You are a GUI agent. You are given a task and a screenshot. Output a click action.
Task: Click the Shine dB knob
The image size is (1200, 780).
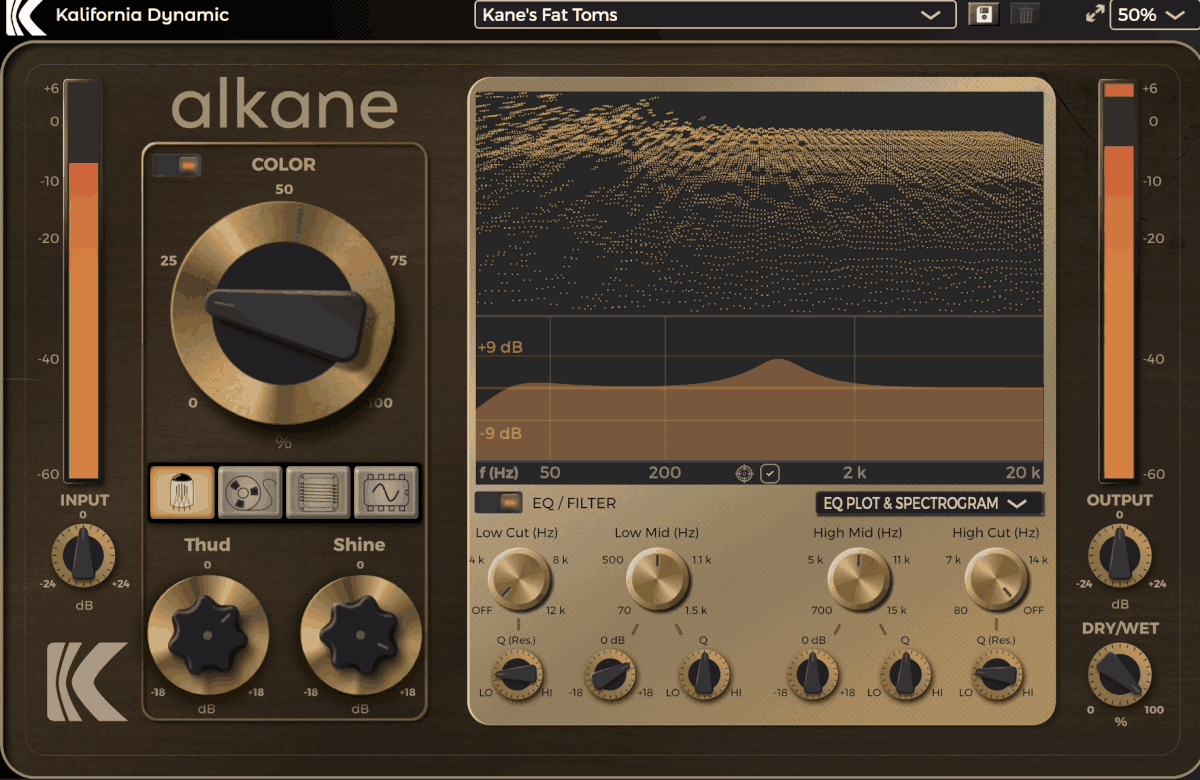tap(360, 634)
